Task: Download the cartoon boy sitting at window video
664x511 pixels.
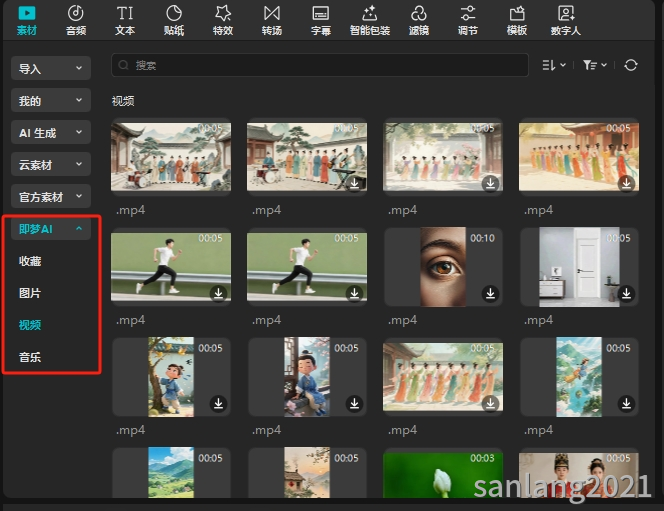Action: 354,403
